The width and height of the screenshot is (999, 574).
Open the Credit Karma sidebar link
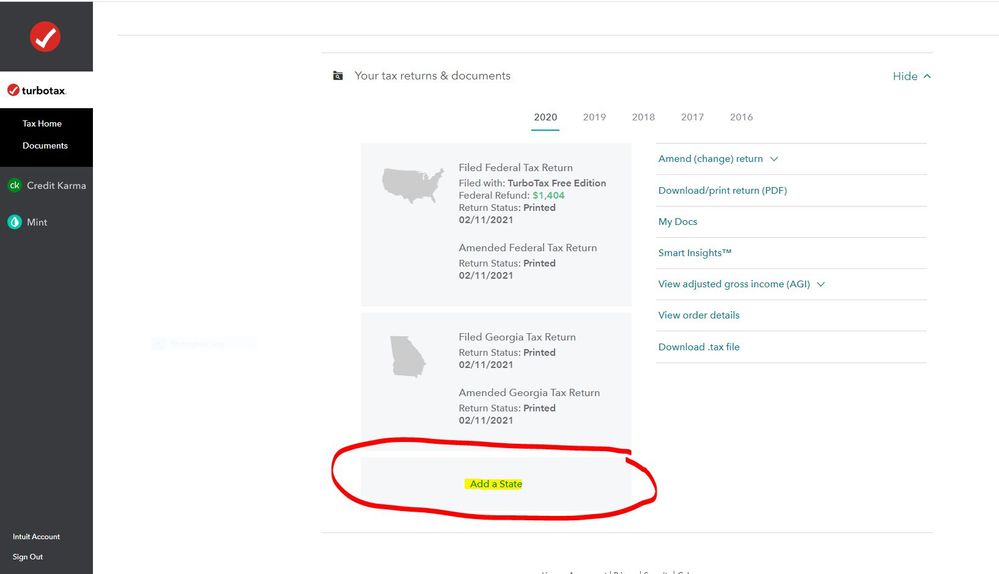pyautogui.click(x=56, y=185)
